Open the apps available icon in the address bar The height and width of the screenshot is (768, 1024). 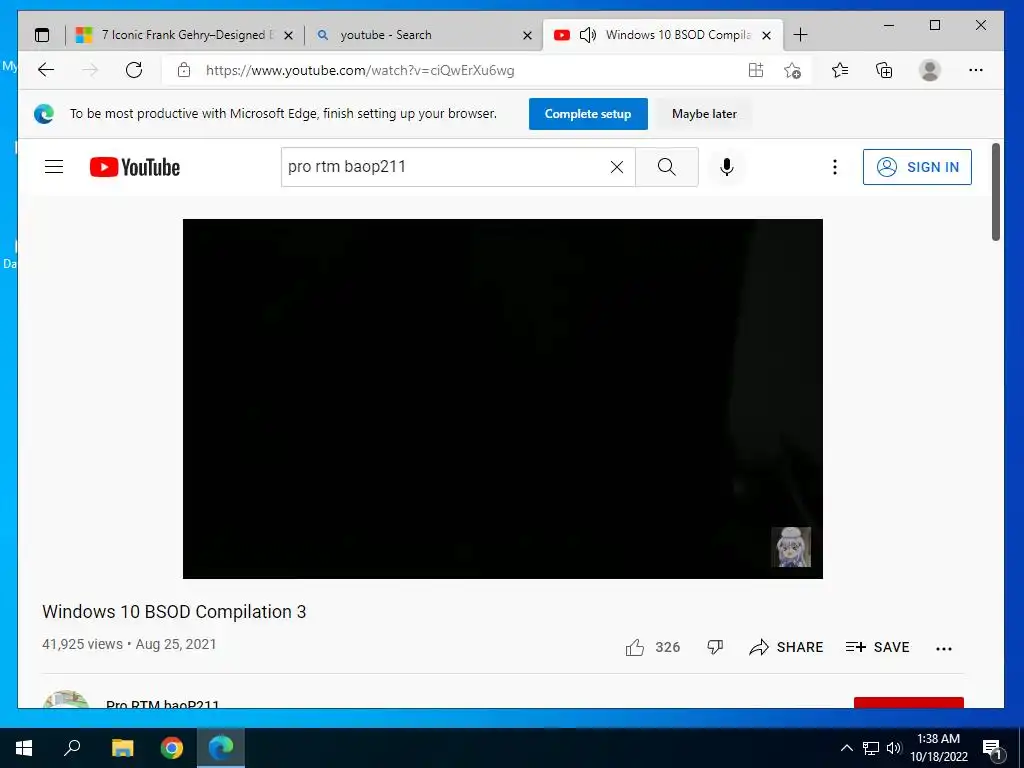[x=756, y=70]
